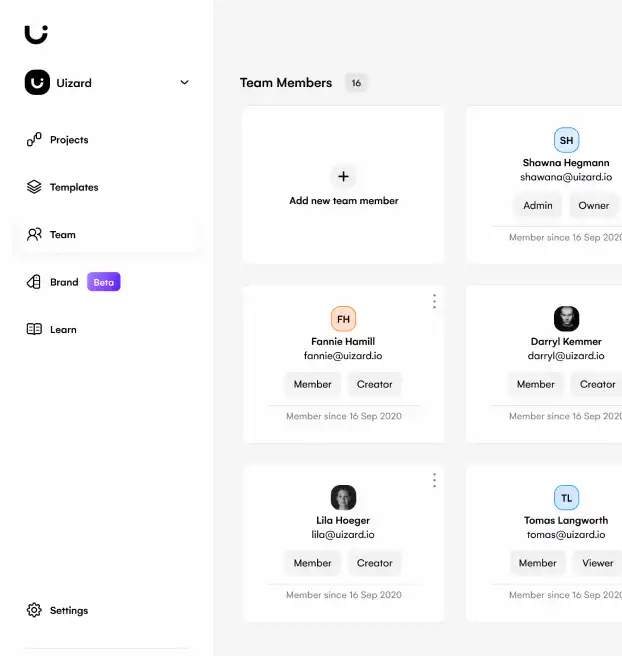Open Settings gear icon
The height and width of the screenshot is (656, 622).
click(34, 610)
